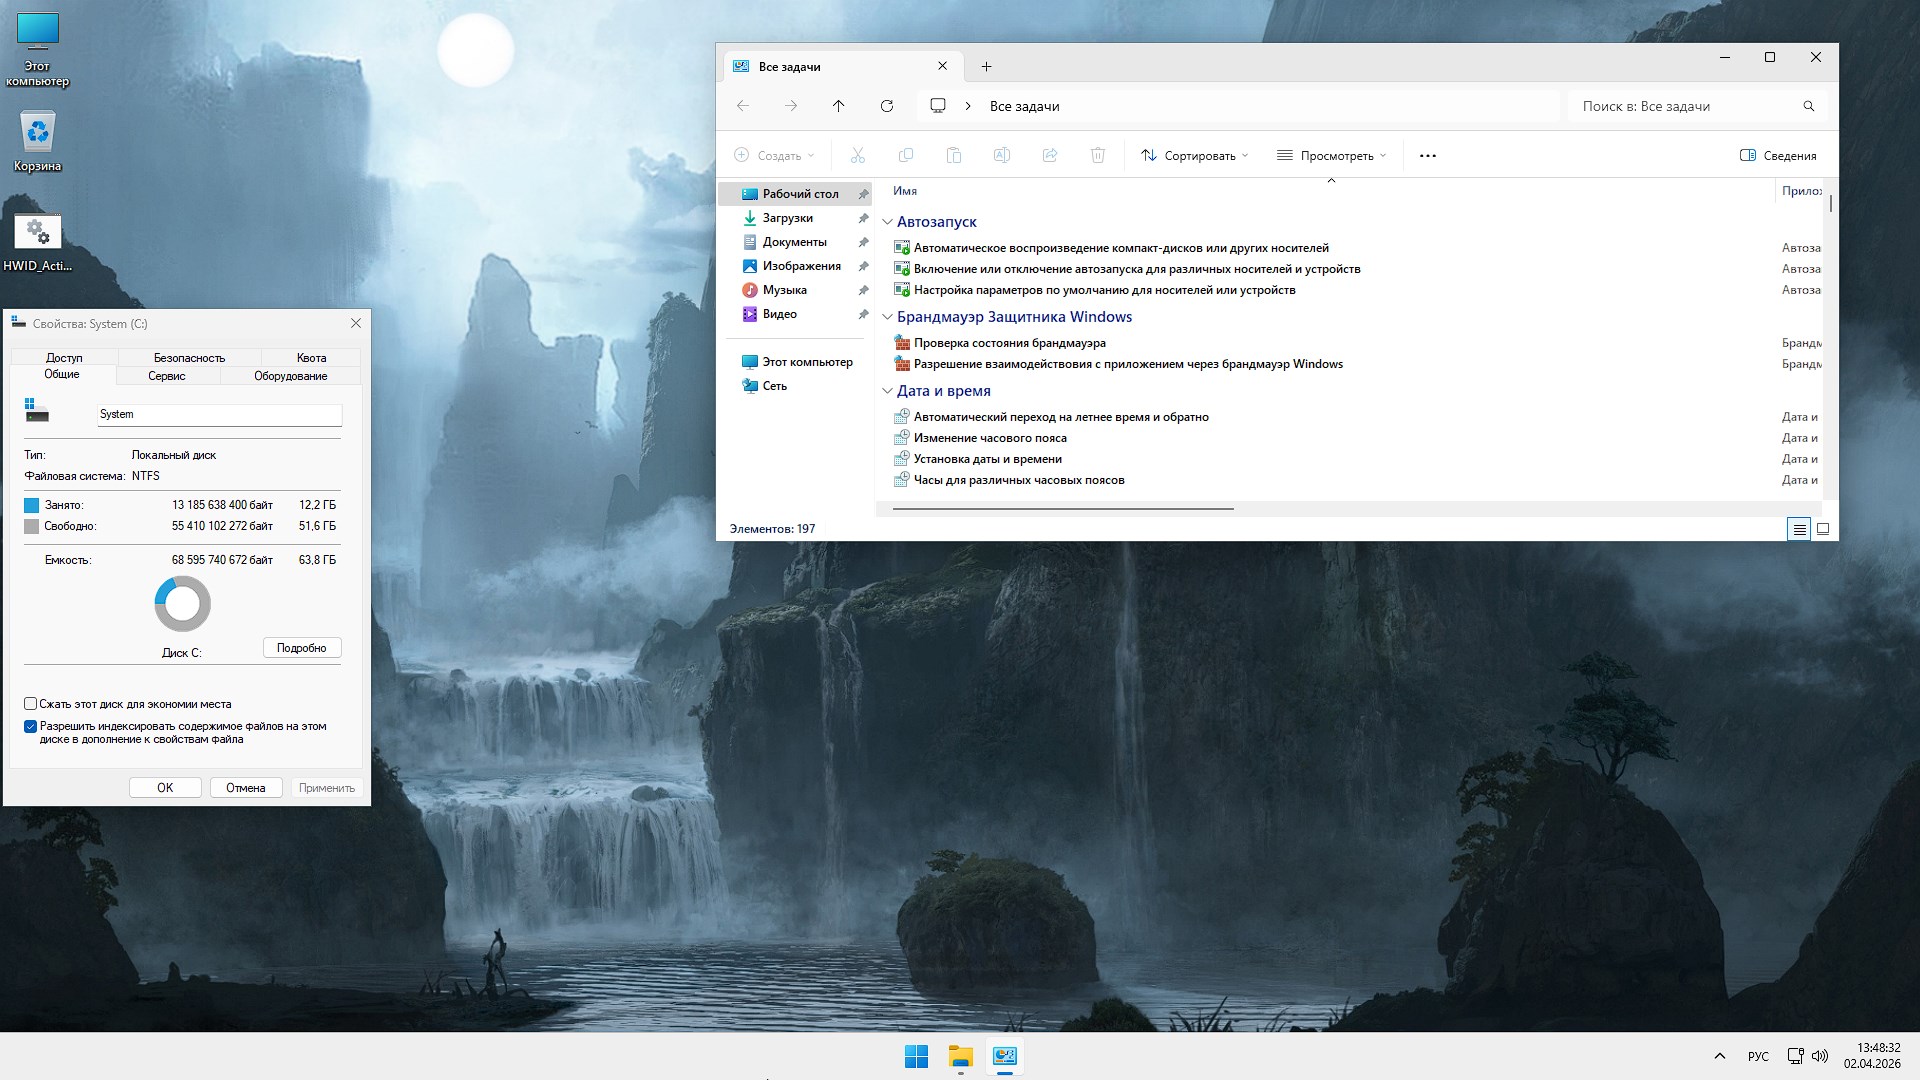Click the refresh icon in the address bar
This screenshot has height=1080, width=1920.
coord(886,105)
